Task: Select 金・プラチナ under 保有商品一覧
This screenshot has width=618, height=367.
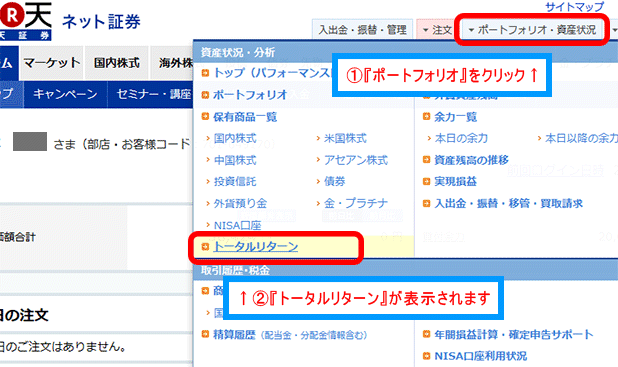Action: point(356,203)
